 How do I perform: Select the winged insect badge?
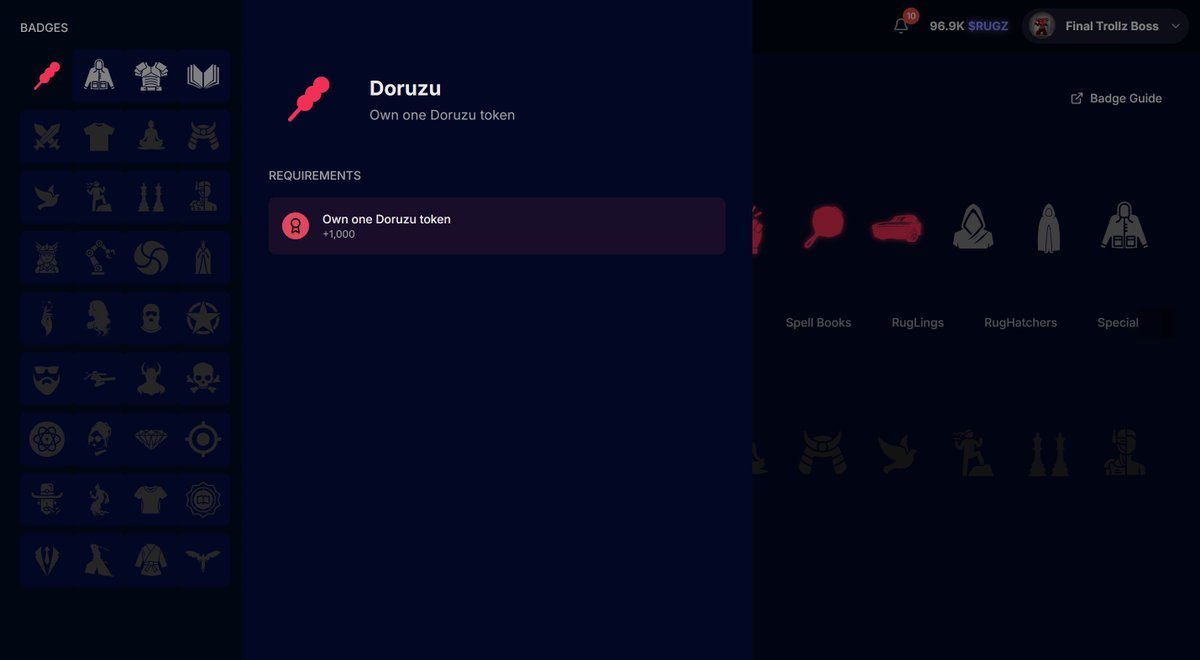(x=203, y=560)
